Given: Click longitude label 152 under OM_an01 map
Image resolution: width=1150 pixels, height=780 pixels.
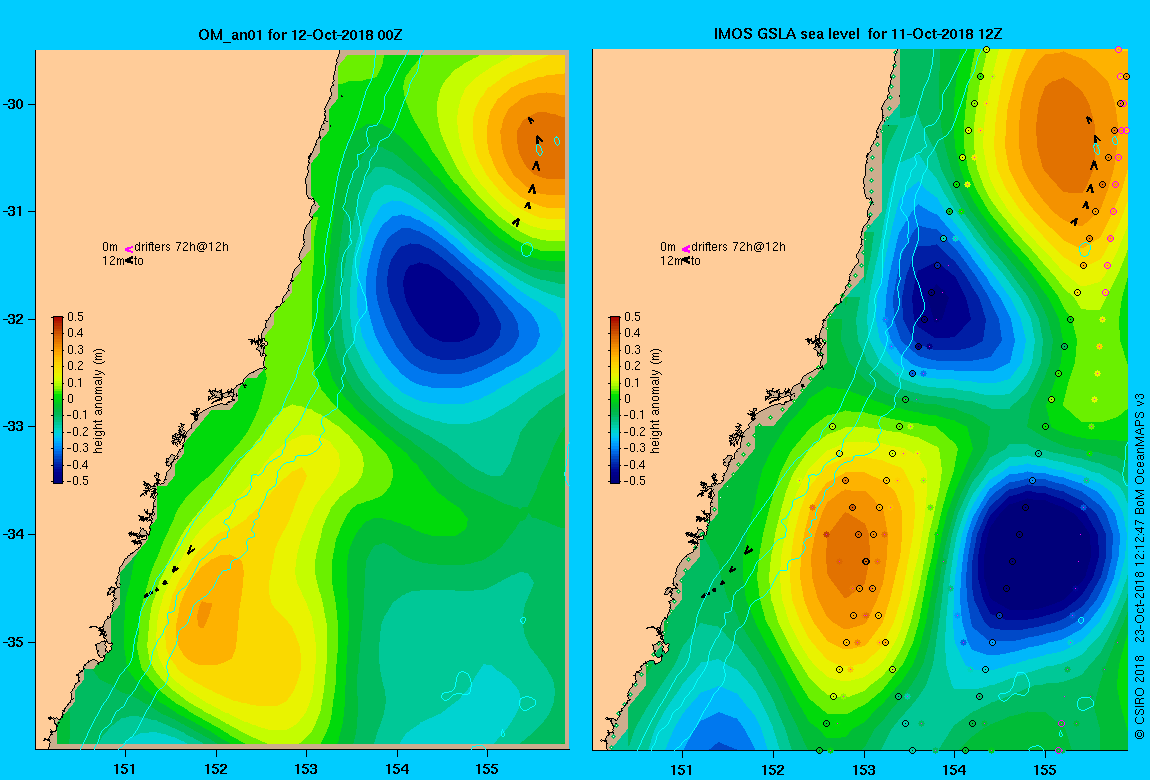Looking at the screenshot, I should [216, 769].
